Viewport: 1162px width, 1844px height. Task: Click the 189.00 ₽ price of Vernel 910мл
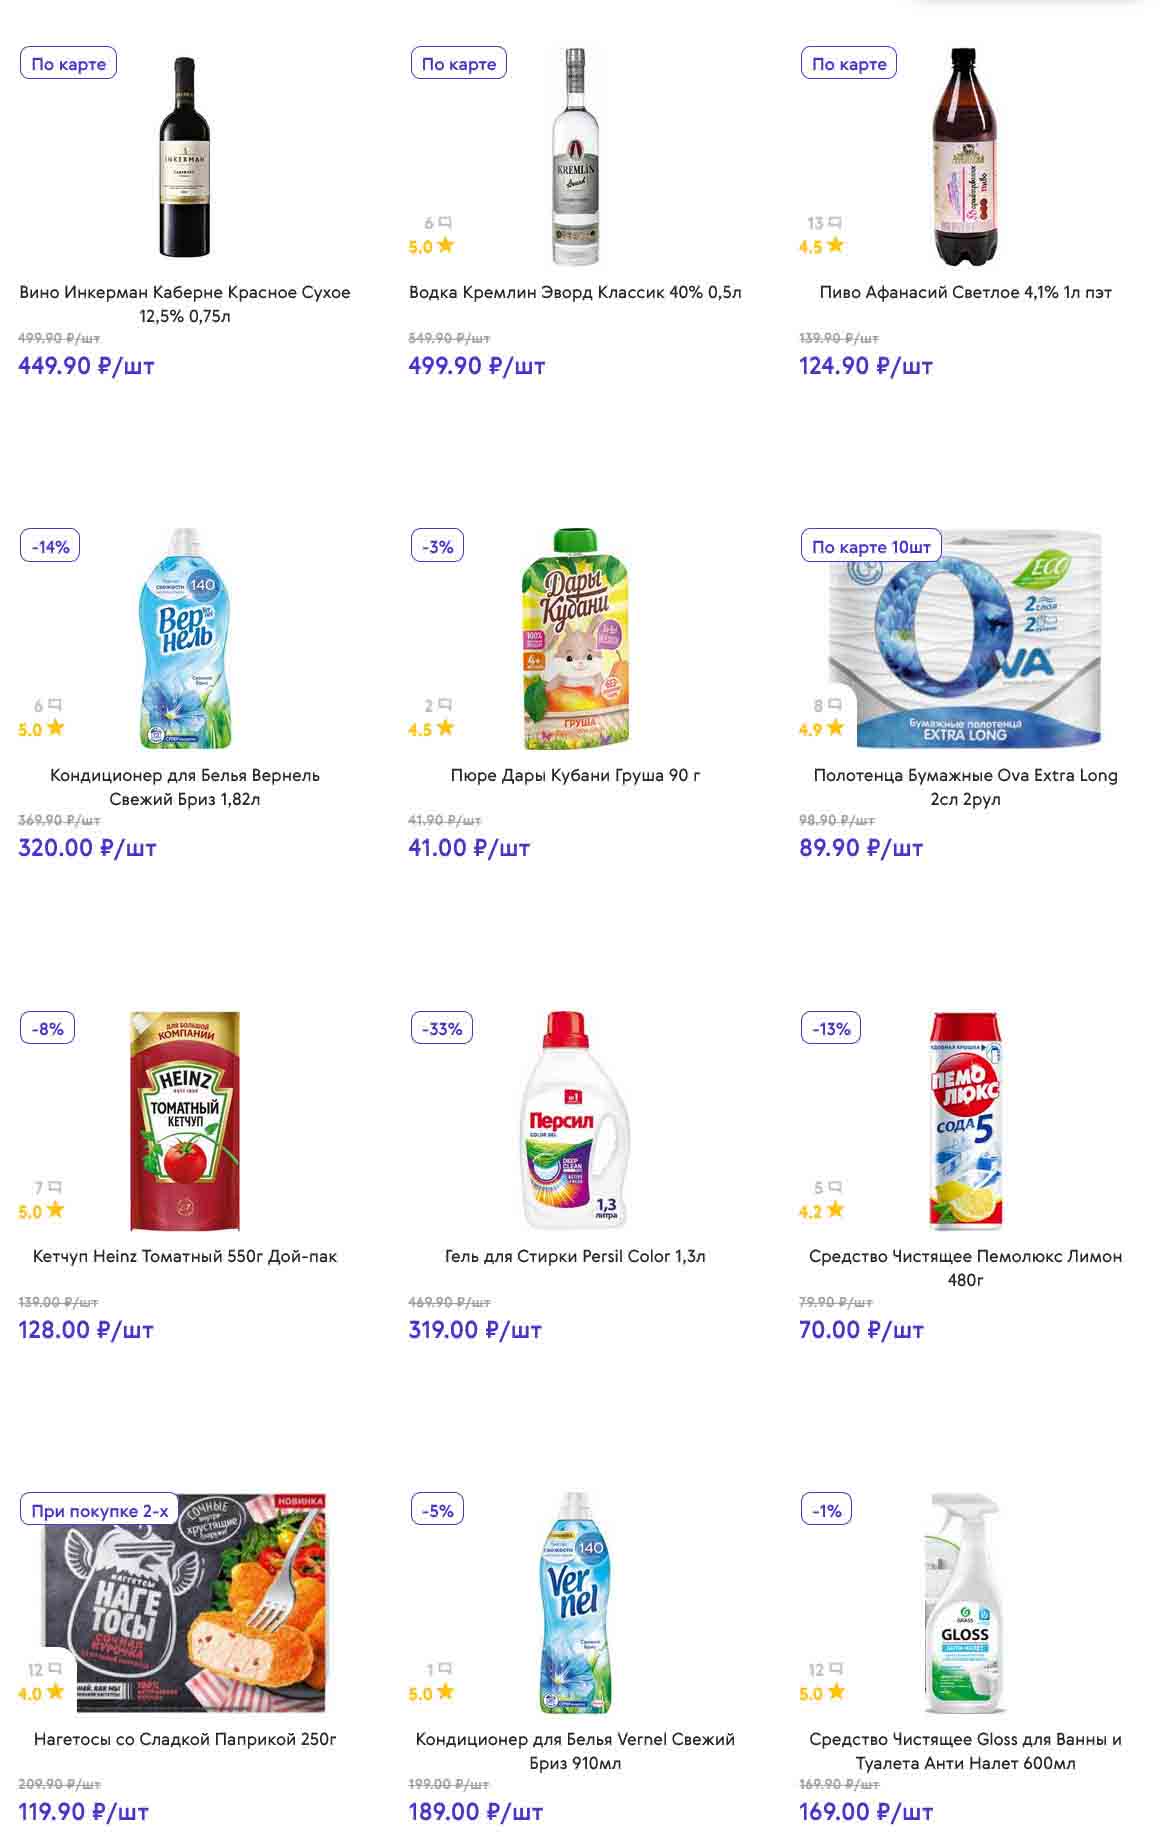point(476,1811)
